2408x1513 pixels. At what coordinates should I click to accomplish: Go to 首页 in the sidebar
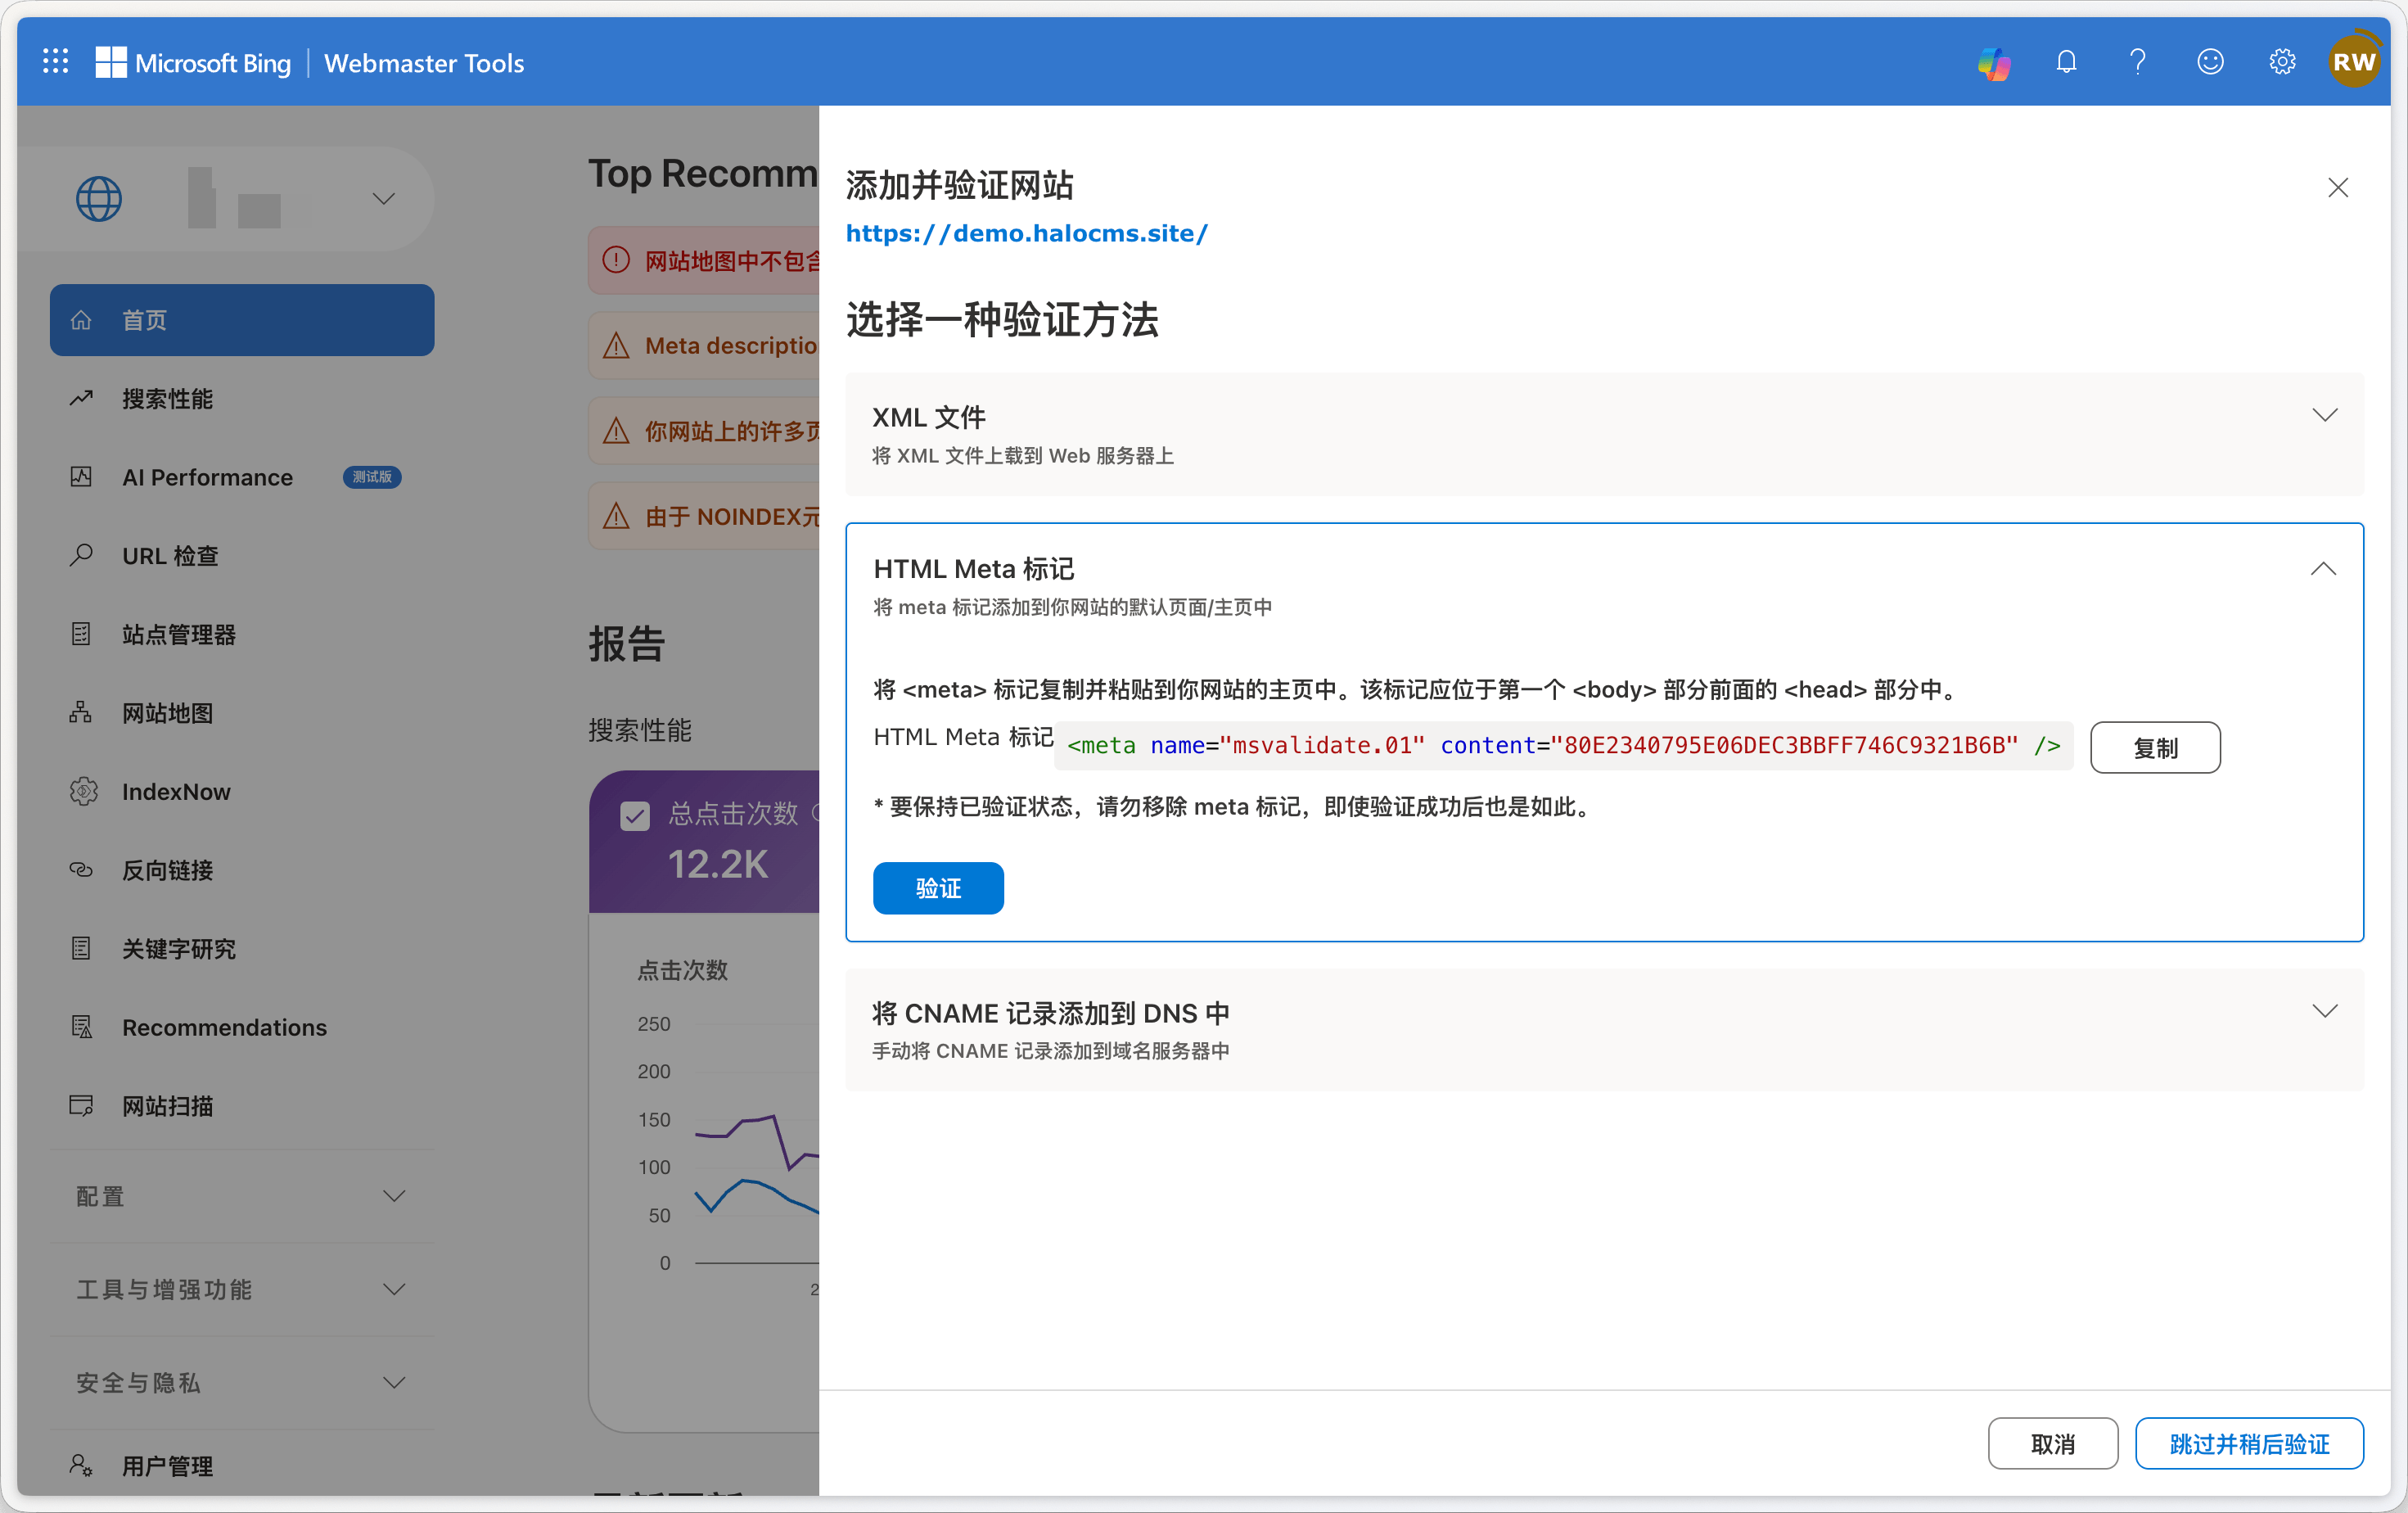[242, 320]
